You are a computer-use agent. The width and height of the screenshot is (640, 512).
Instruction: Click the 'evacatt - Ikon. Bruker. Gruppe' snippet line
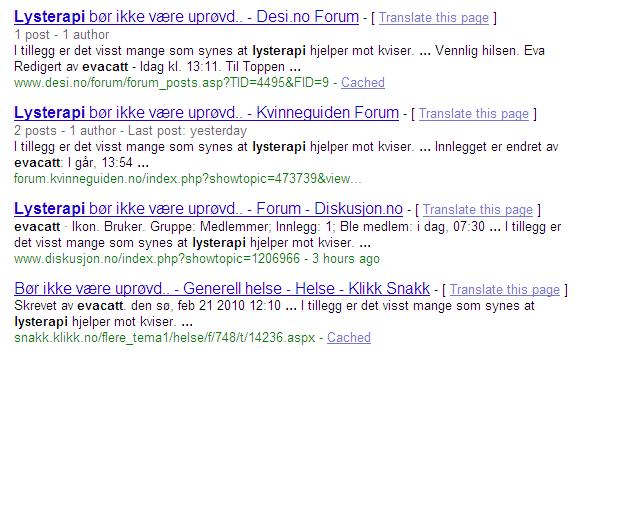click(288, 226)
